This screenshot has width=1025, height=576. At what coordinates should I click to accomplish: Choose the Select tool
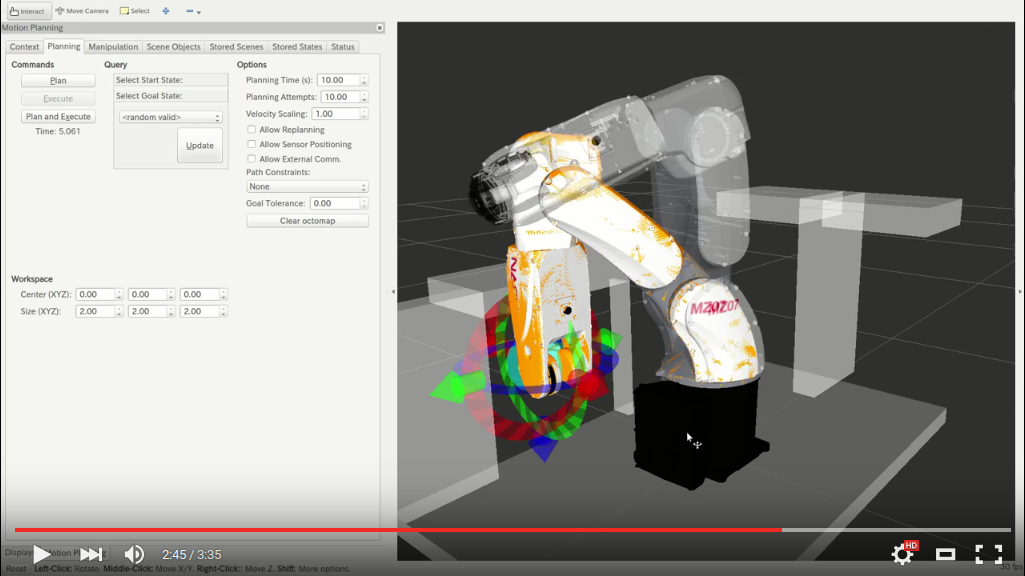(x=135, y=11)
